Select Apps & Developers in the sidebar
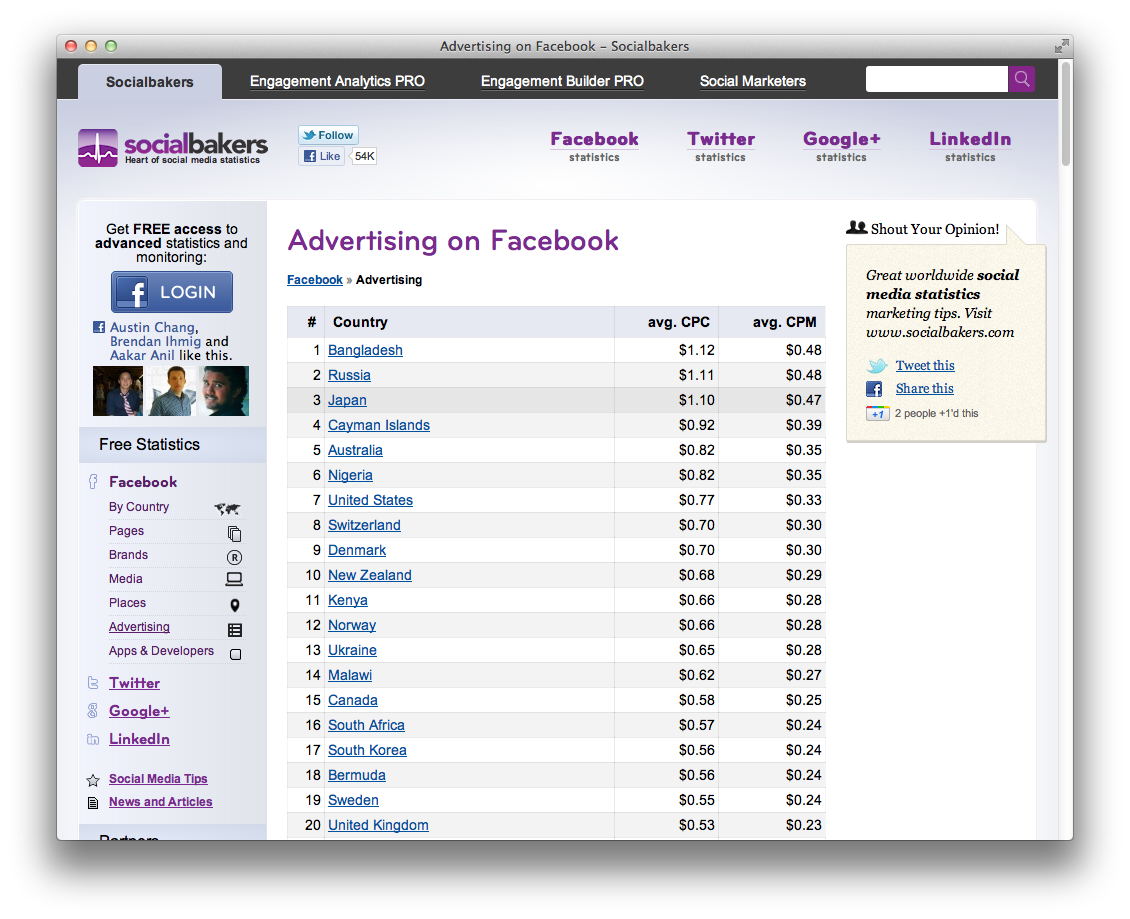This screenshot has height=919, width=1130. click(161, 651)
